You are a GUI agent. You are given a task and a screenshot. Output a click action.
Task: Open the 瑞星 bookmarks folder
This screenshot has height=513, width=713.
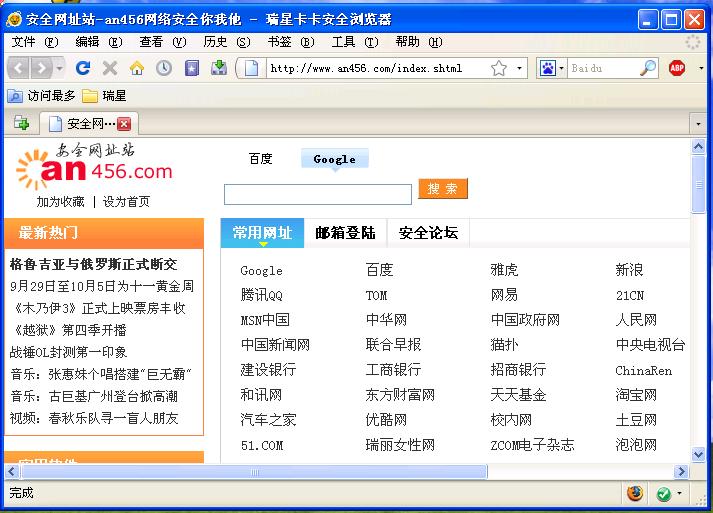[x=104, y=96]
